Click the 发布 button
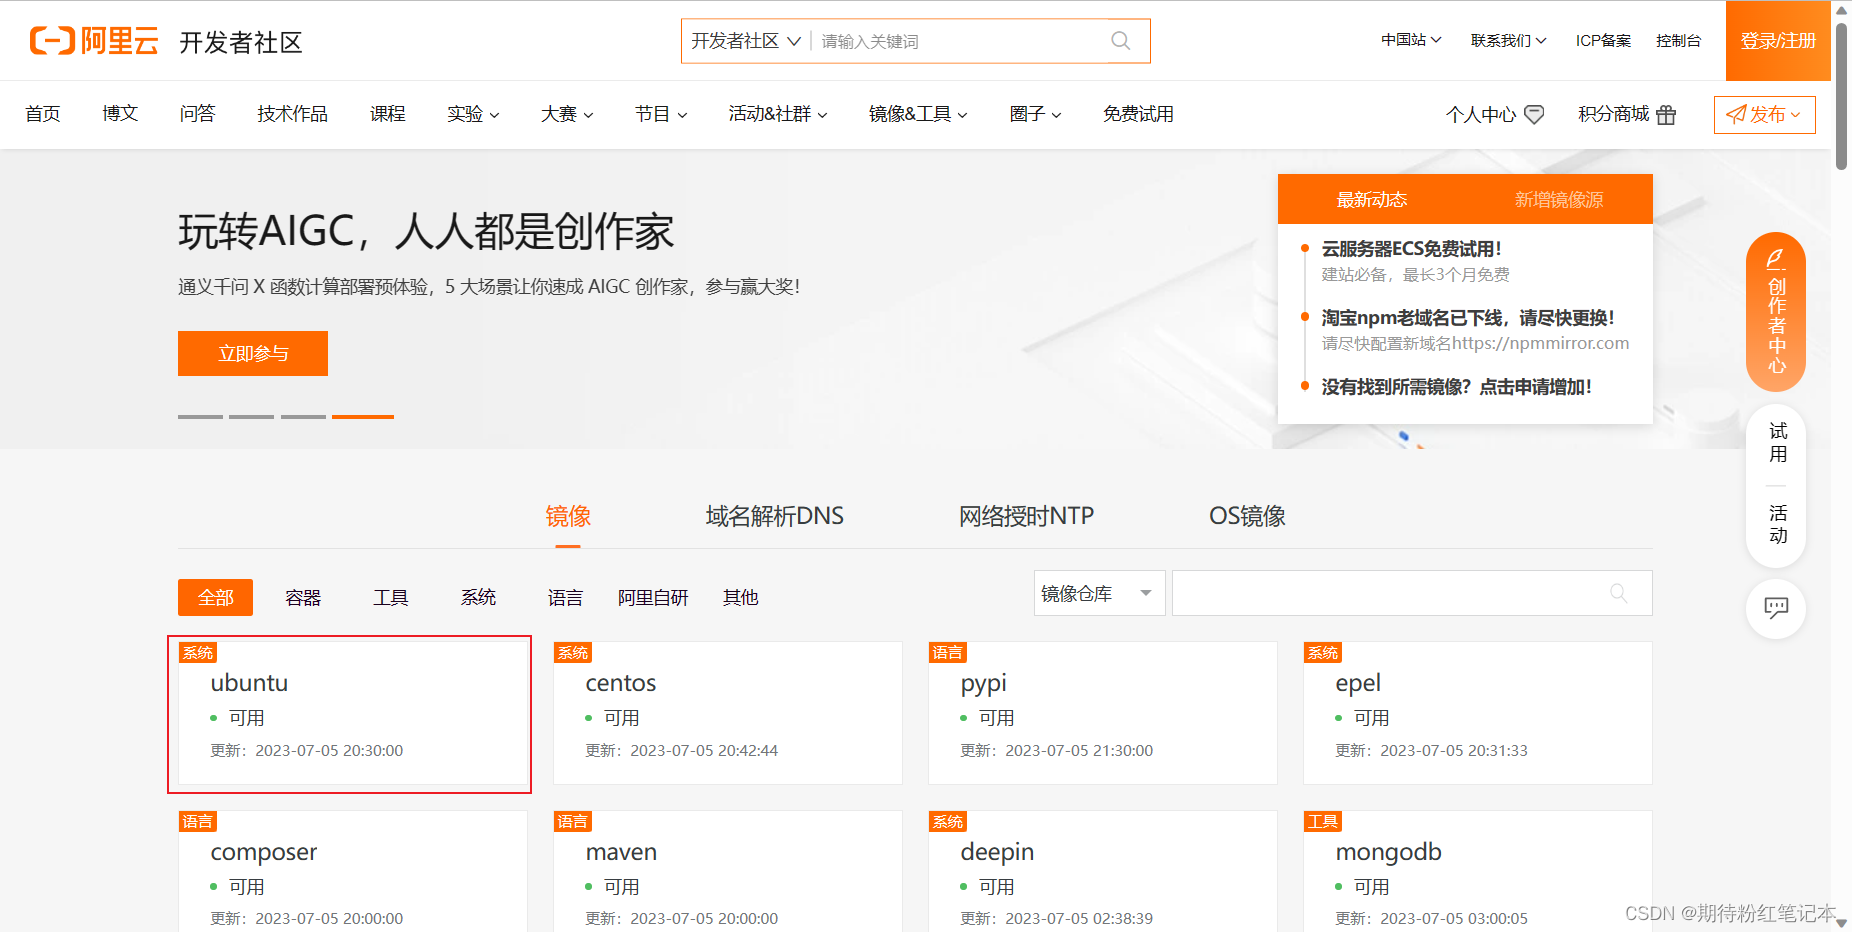Screen dimensions: 1852x932 pyautogui.click(x=1764, y=115)
